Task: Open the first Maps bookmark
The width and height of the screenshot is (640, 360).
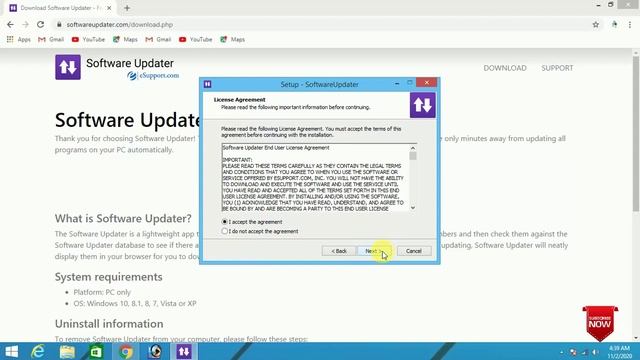Action: pyautogui.click(x=125, y=40)
